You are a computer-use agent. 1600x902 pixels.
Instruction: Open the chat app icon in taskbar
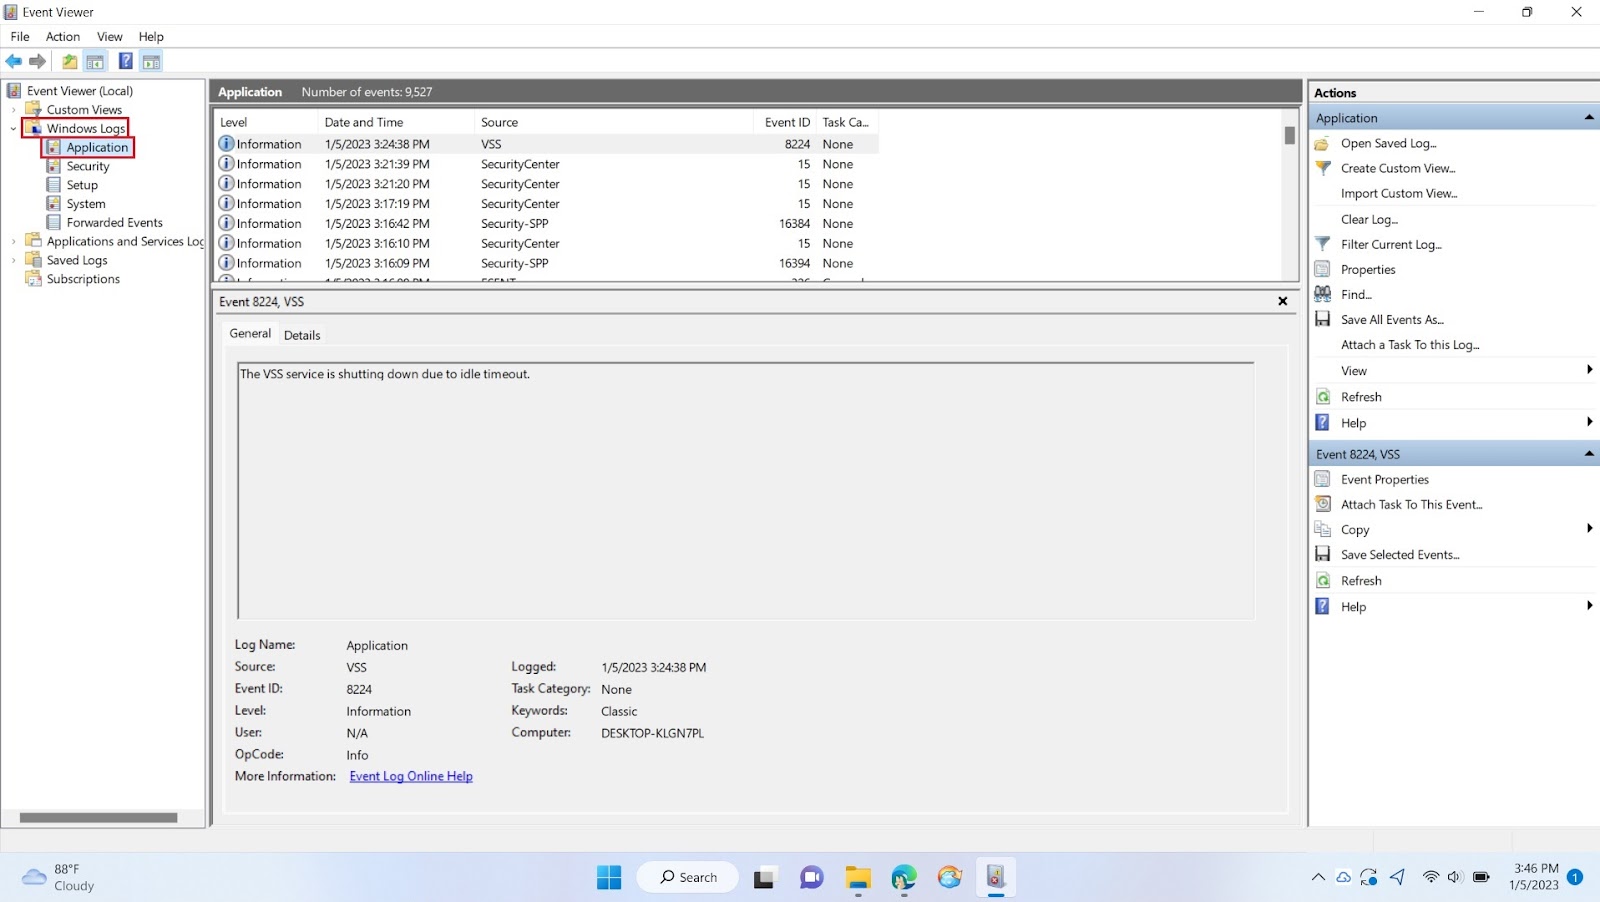[x=811, y=877]
